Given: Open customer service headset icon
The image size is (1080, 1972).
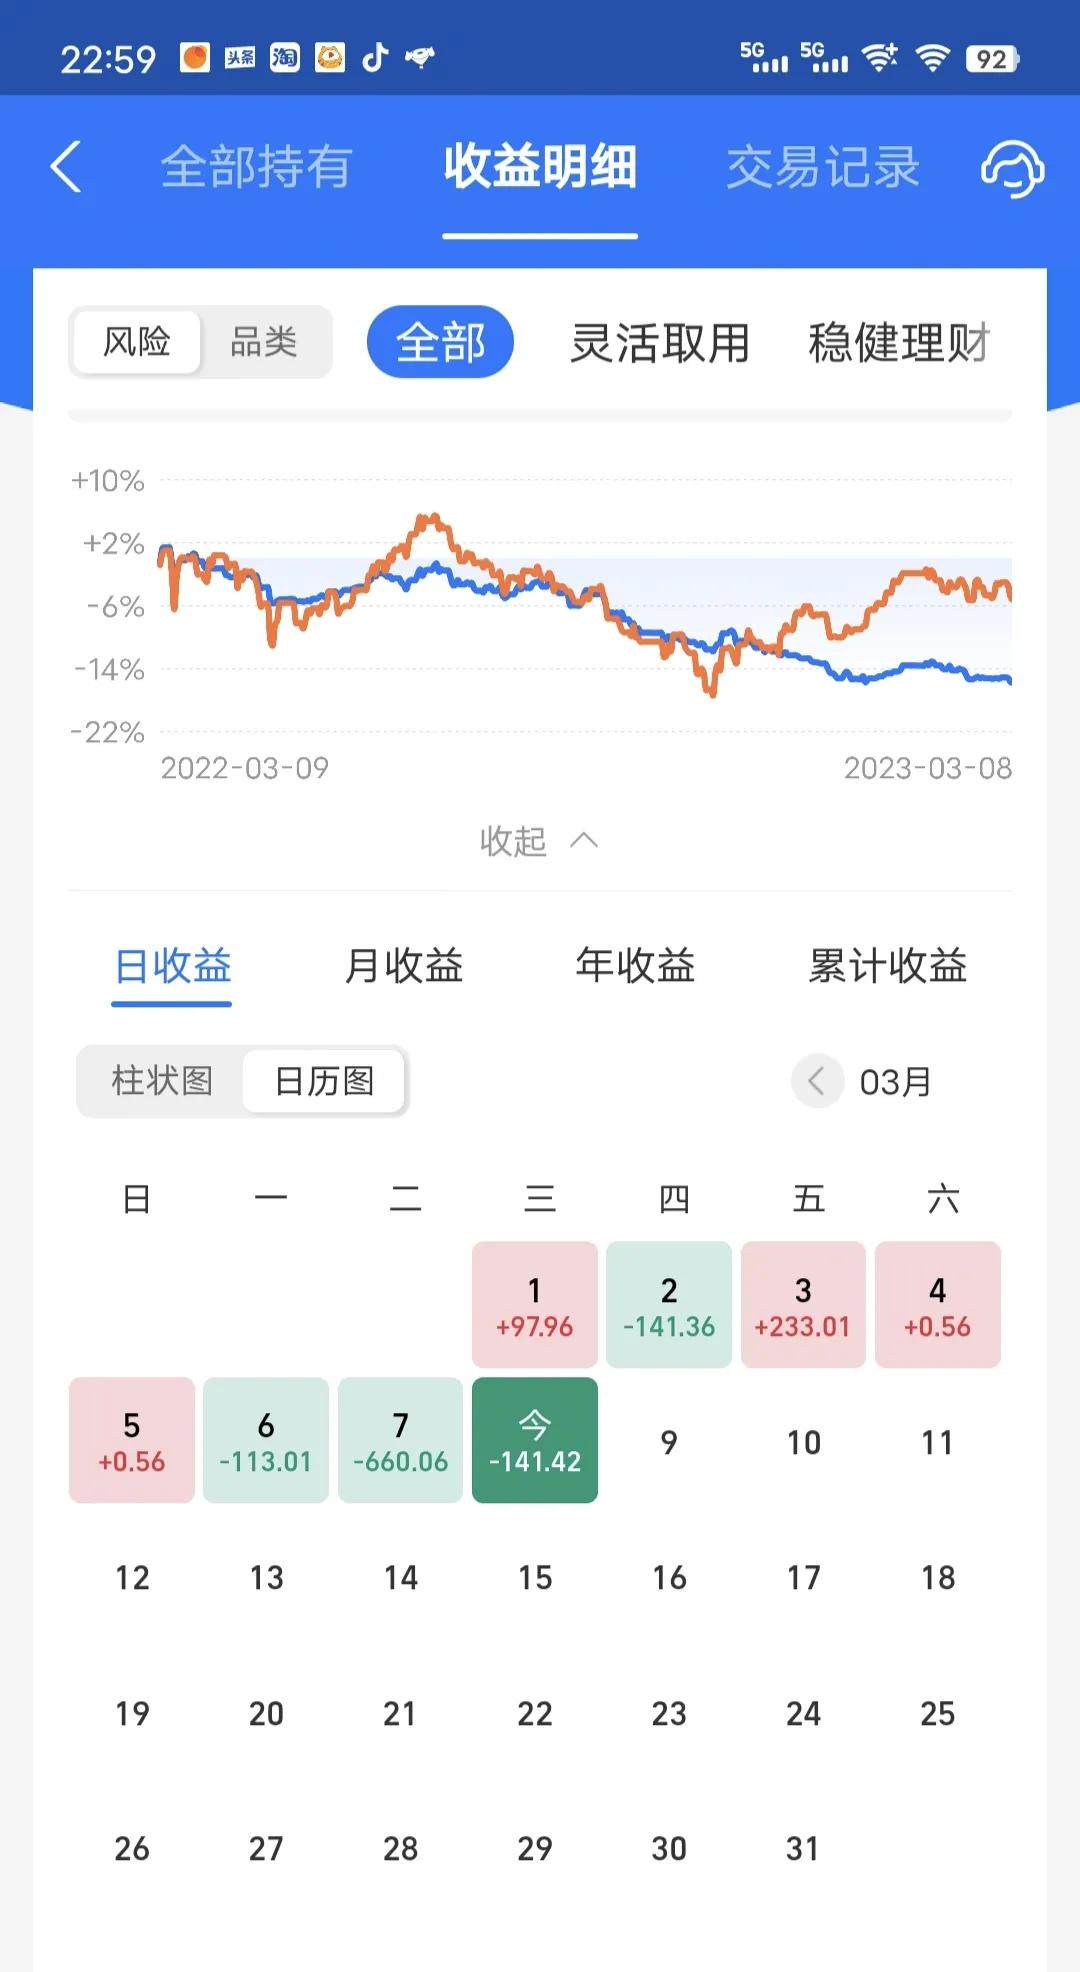Looking at the screenshot, I should coord(1011,168).
